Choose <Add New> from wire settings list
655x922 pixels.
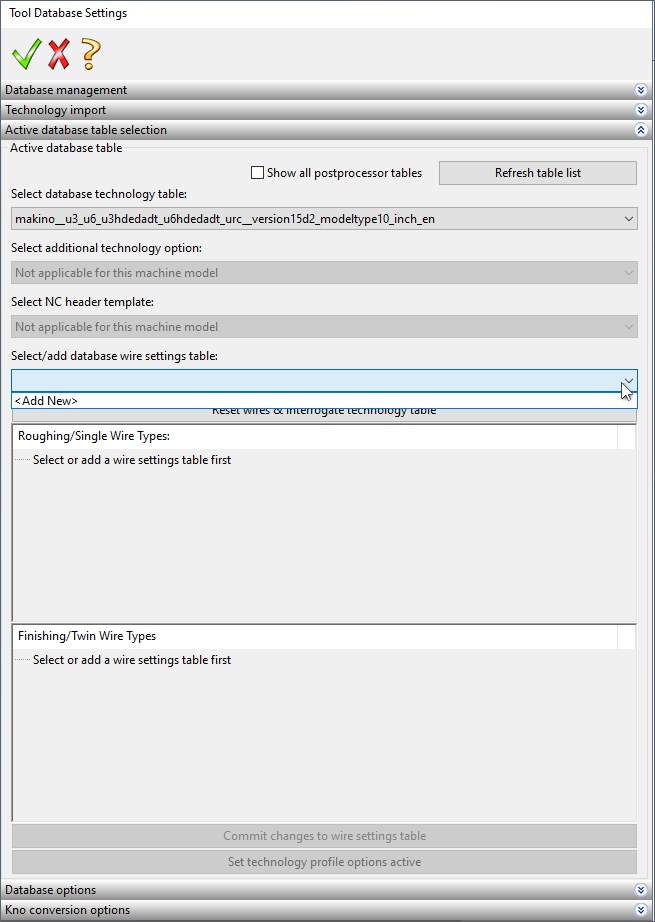324,400
